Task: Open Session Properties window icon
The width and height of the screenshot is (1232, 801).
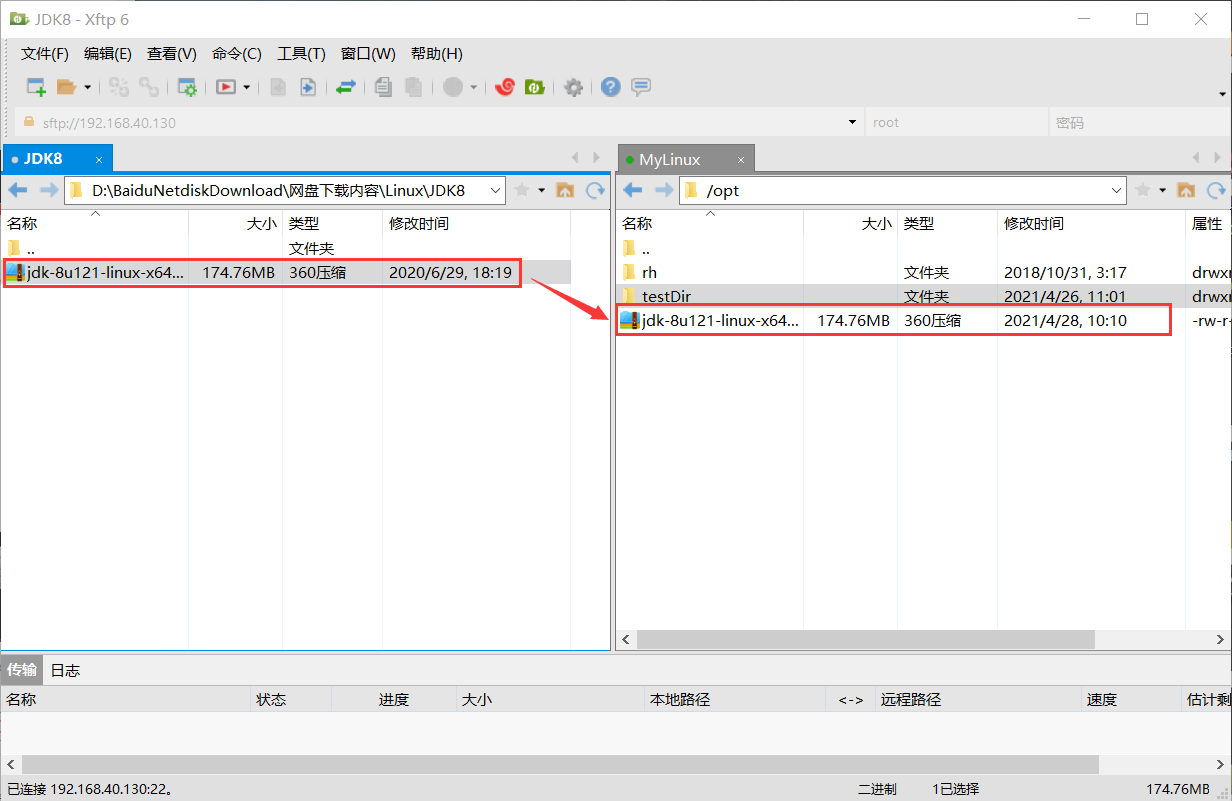Action: 187,87
